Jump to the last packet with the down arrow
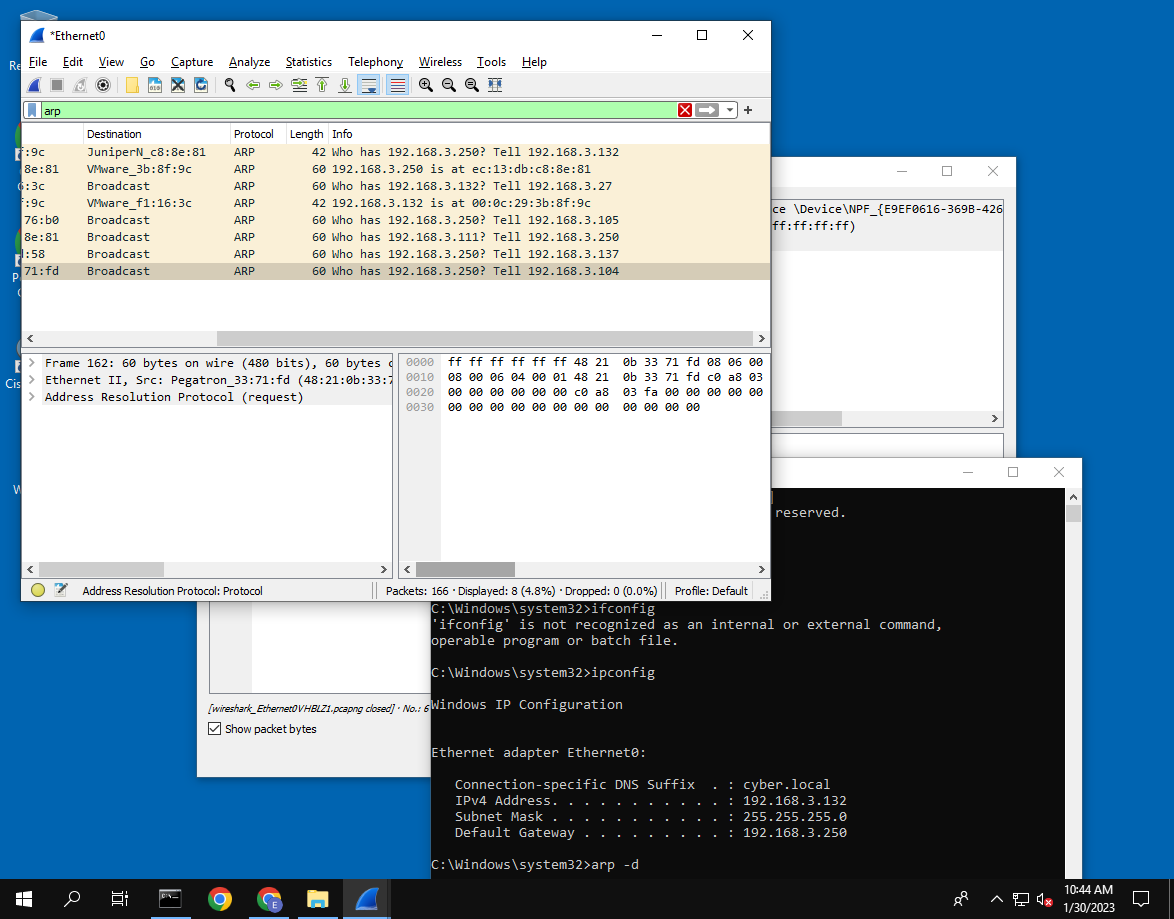This screenshot has height=919, width=1174. pos(344,85)
